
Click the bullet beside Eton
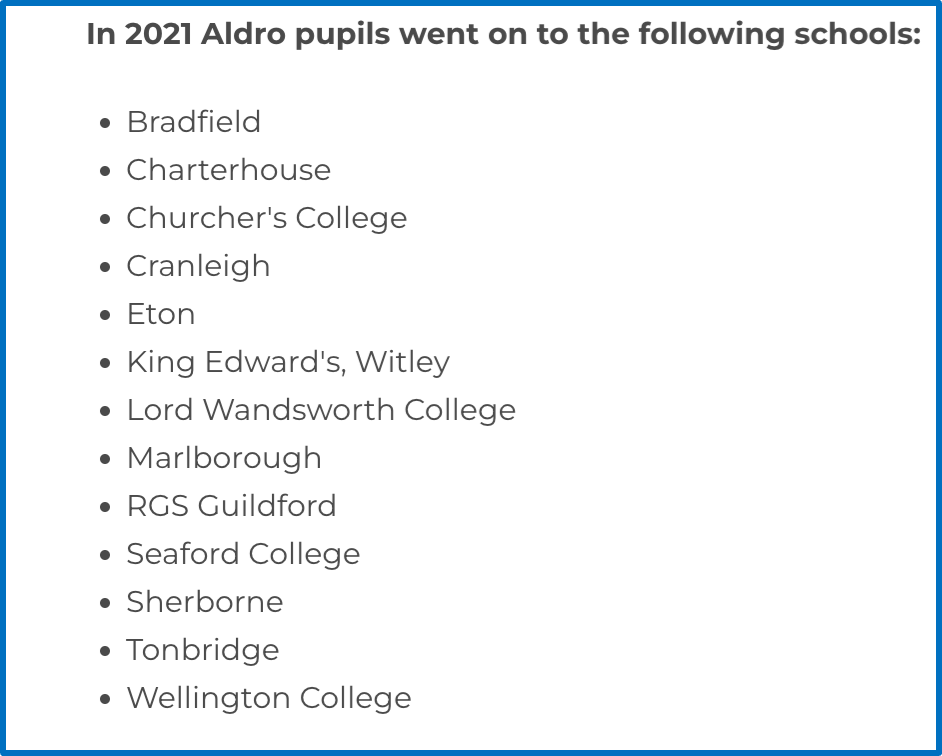[x=105, y=315]
